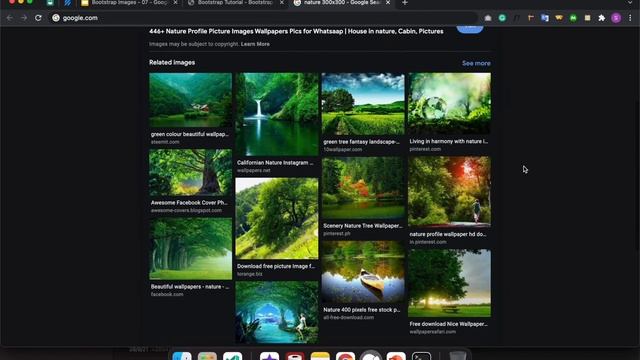This screenshot has width=640, height=360.
Task: Reload the Google page
Action: coord(38,18)
